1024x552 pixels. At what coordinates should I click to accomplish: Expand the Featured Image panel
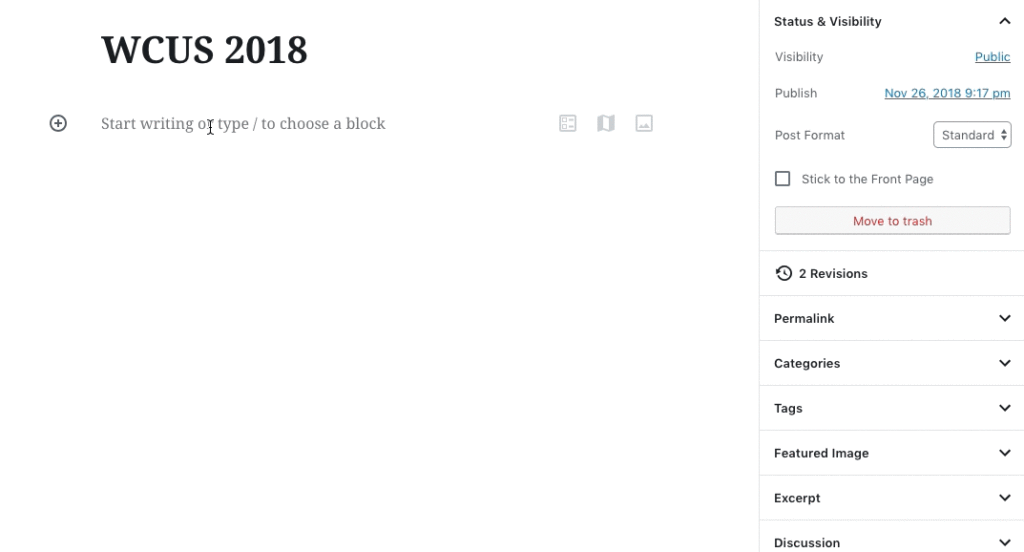892,453
